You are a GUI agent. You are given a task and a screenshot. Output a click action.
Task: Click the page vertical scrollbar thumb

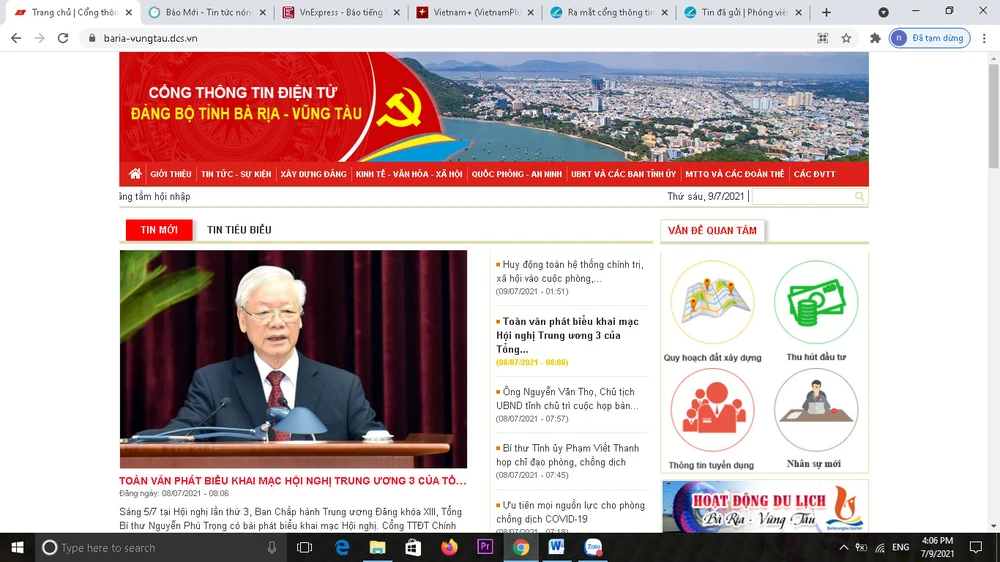pos(993,115)
